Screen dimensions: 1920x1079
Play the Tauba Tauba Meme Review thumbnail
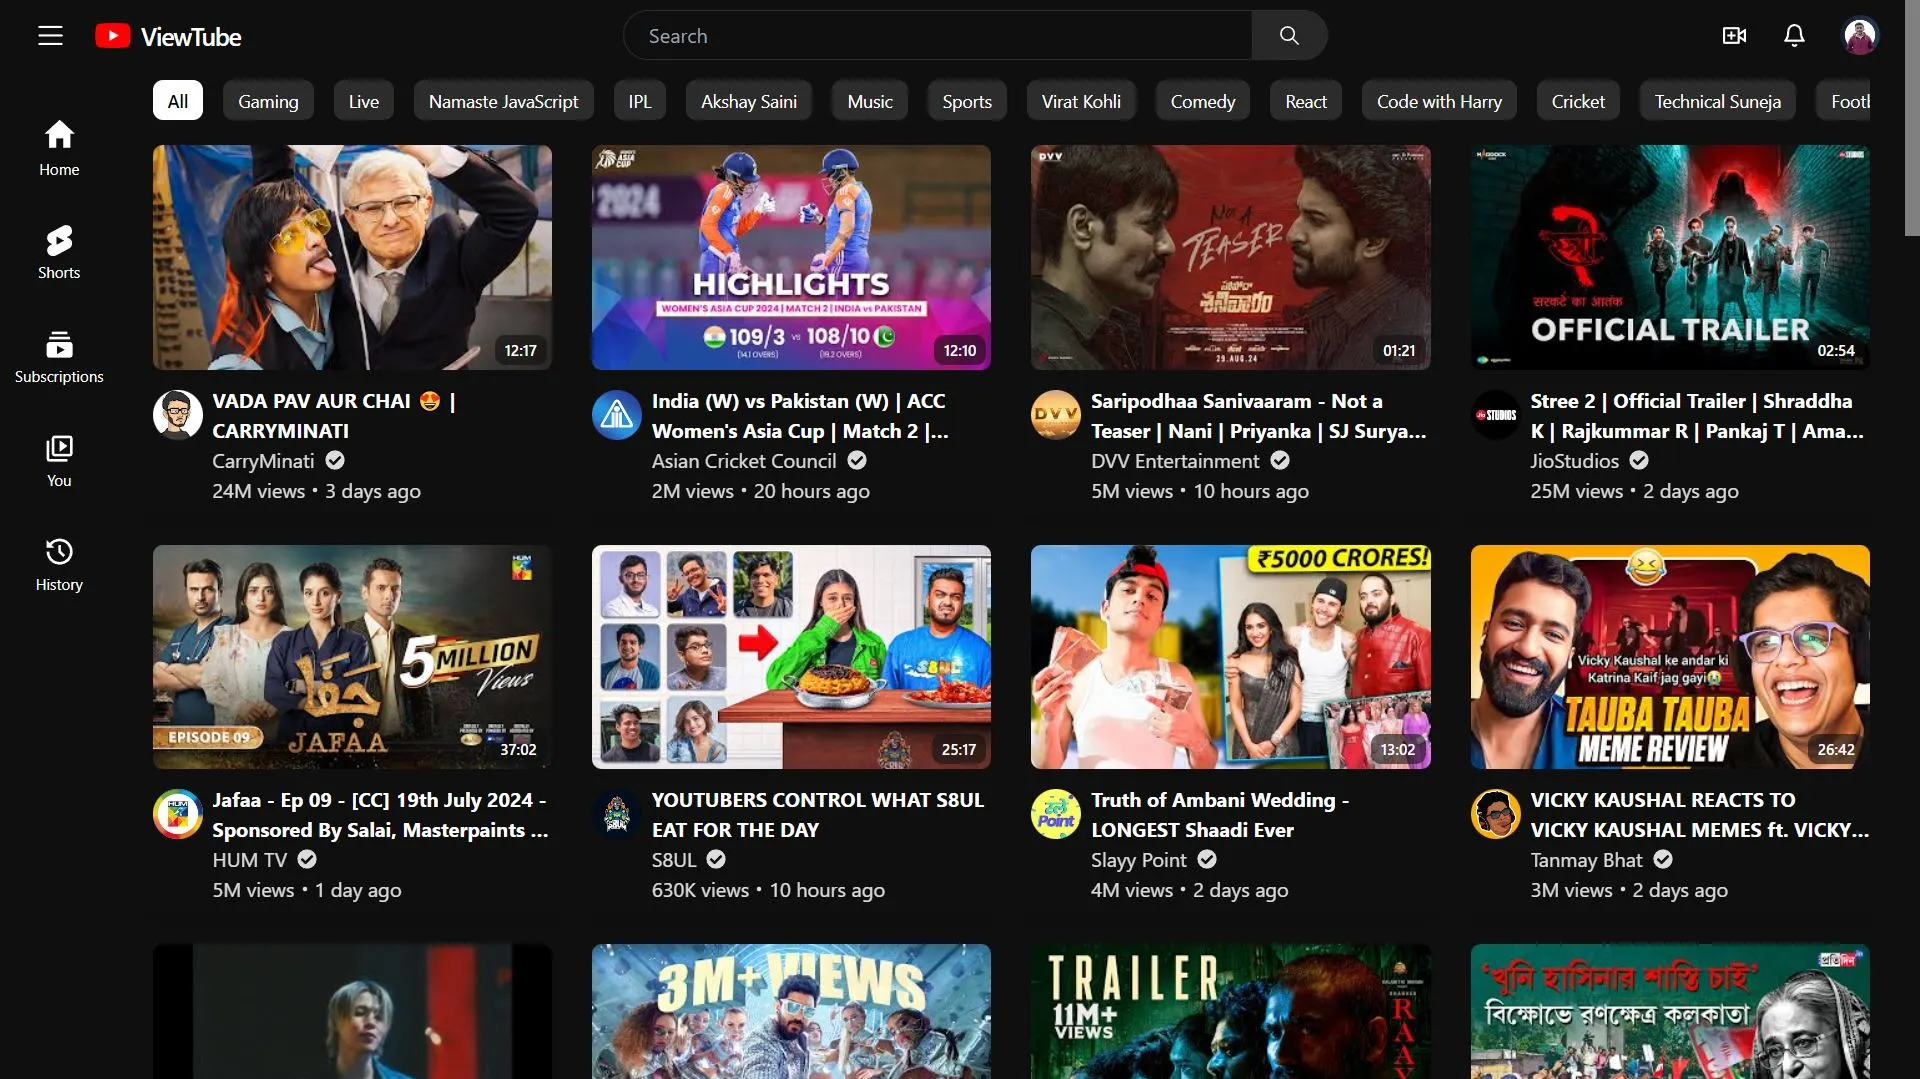pos(1670,657)
